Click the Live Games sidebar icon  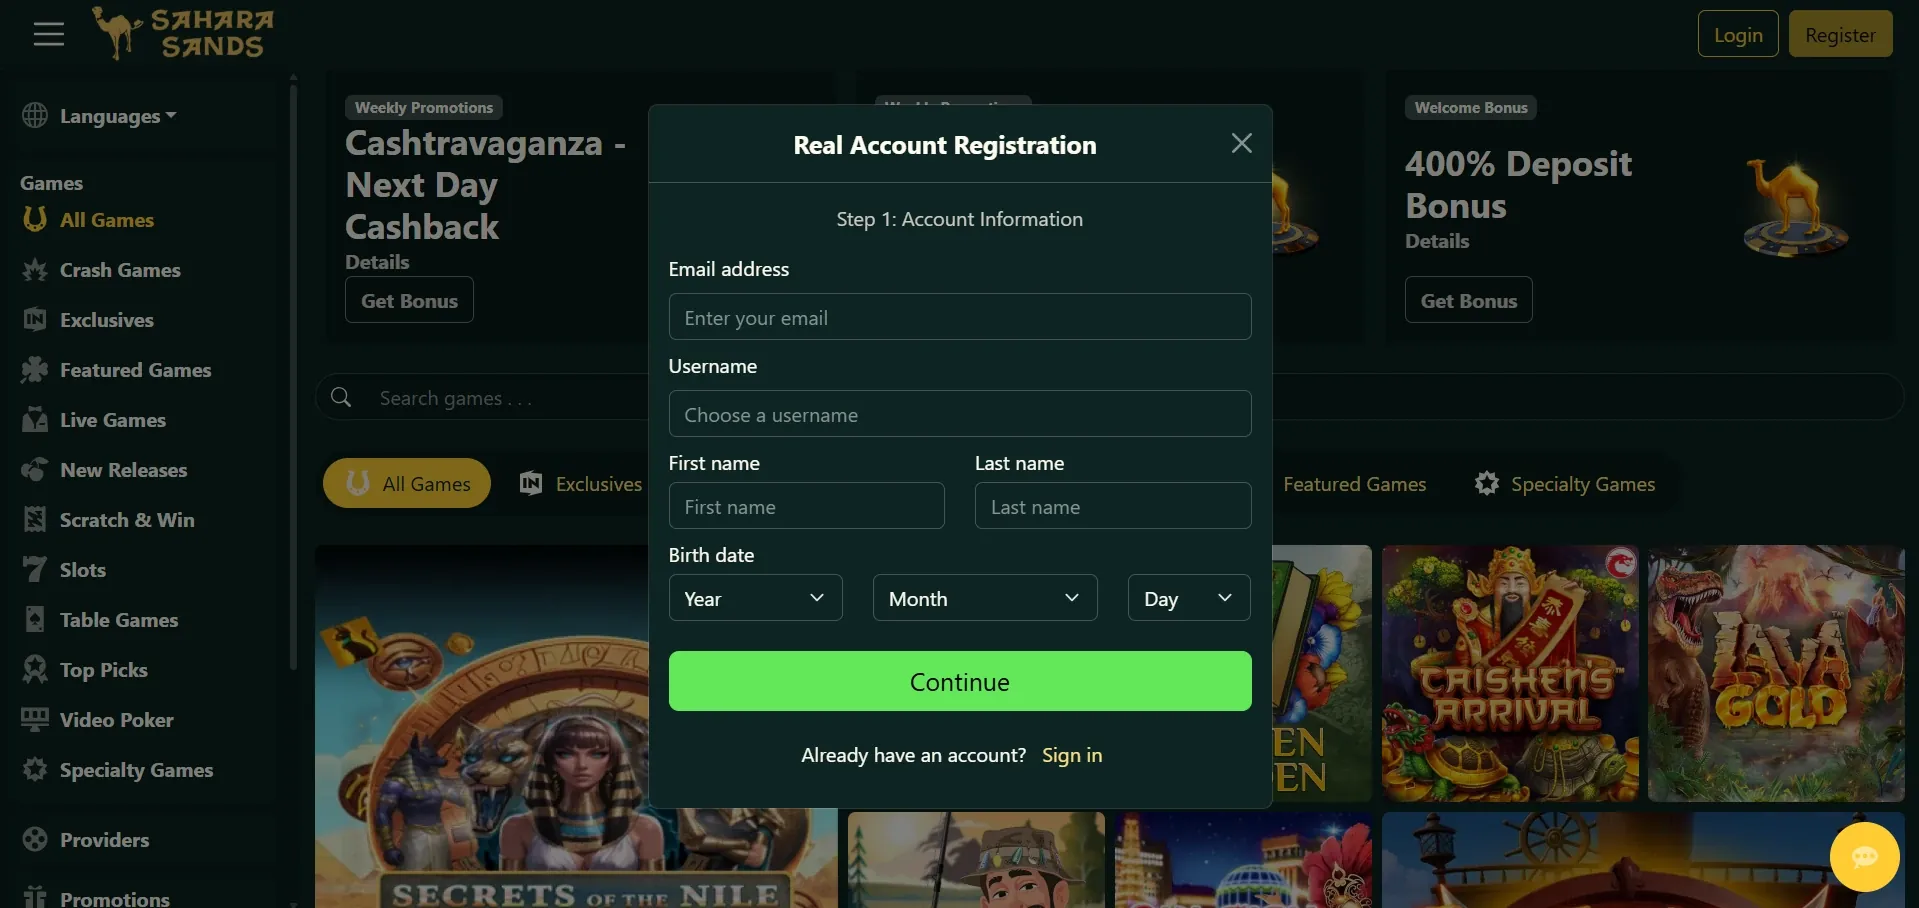[x=35, y=420]
